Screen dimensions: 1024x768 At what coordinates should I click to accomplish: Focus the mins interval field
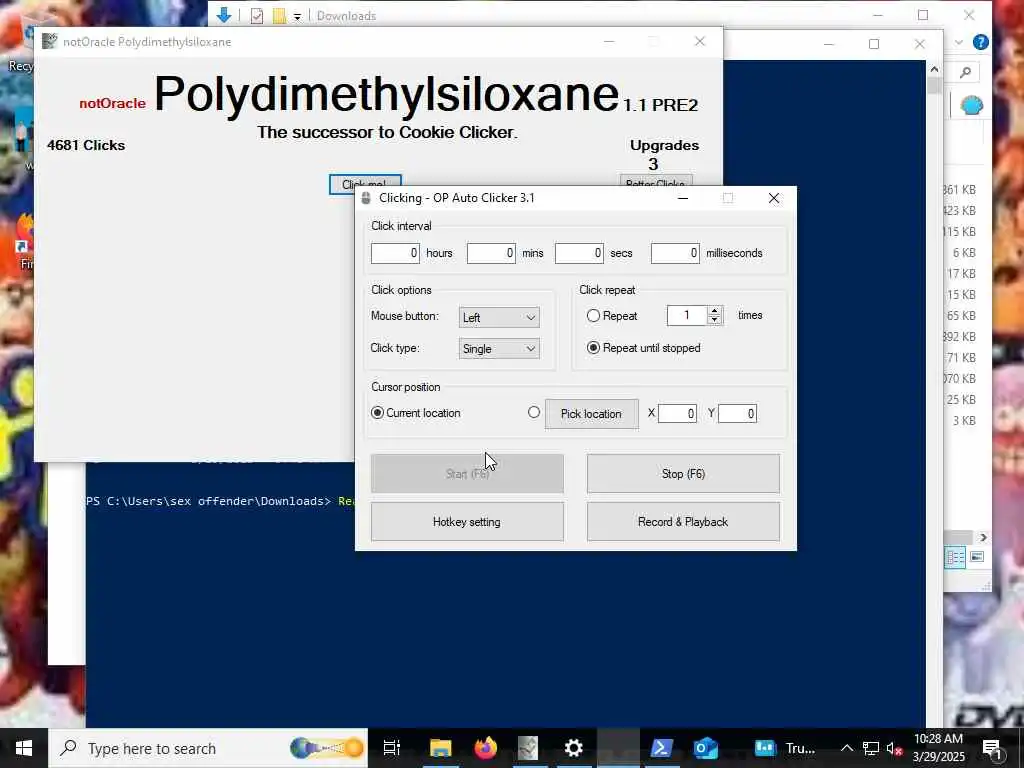(491, 253)
